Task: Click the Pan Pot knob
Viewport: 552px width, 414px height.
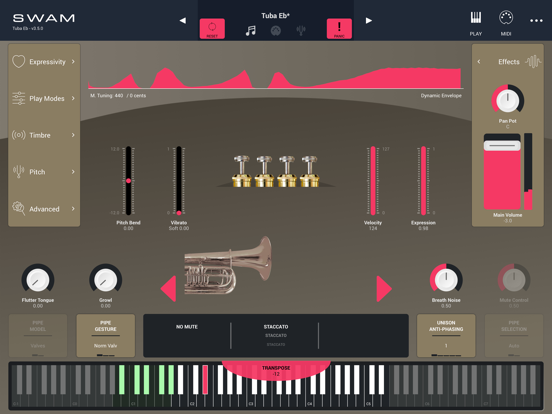Action: 508,101
